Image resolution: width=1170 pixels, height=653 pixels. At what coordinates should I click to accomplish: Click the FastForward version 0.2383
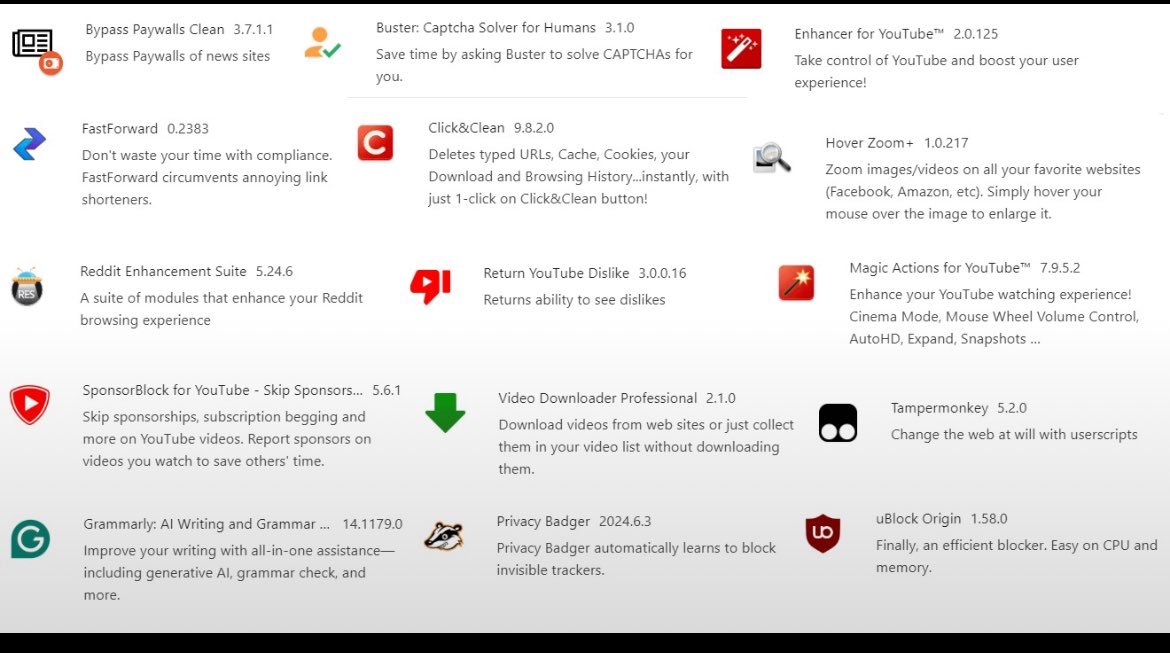pos(188,128)
